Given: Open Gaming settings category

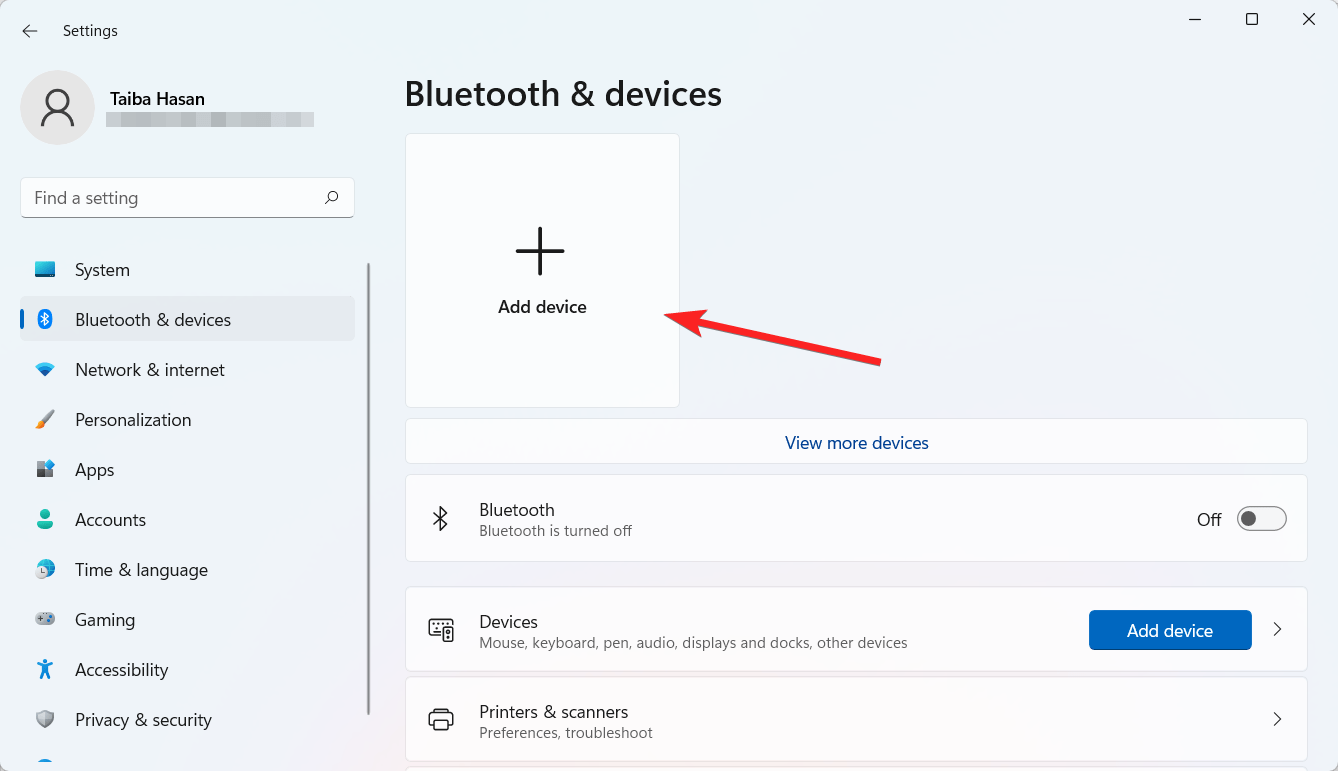Looking at the screenshot, I should point(187,620).
